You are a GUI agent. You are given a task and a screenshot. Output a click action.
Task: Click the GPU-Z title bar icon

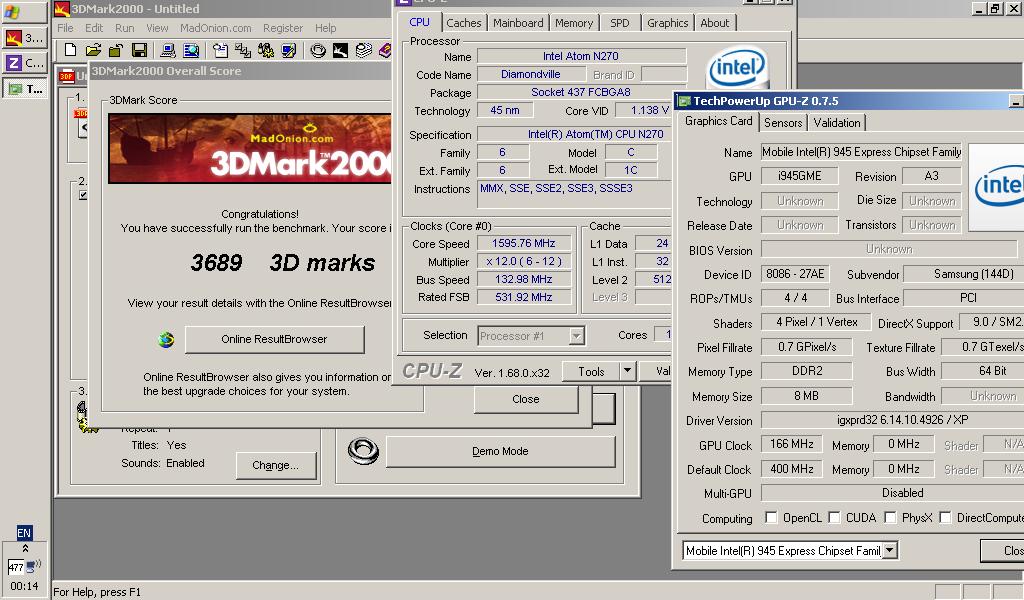(684, 101)
